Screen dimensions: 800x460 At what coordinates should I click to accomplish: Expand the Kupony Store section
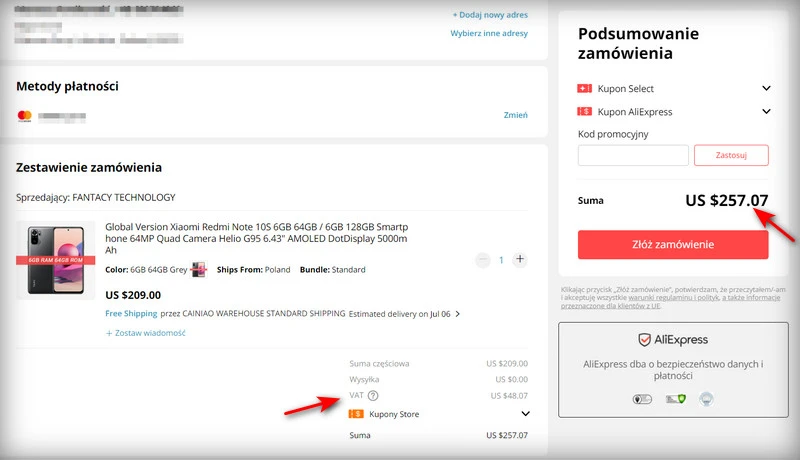(x=525, y=414)
